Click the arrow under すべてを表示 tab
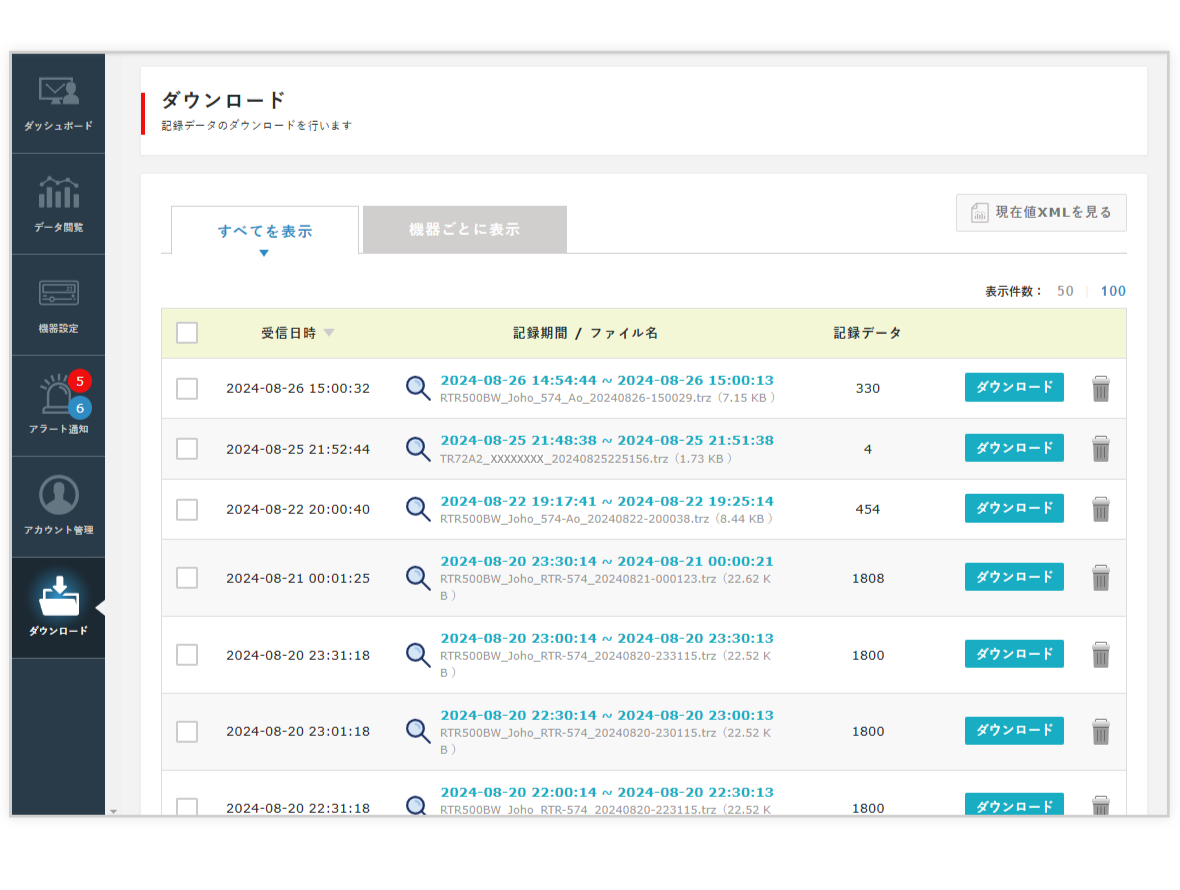Viewport: 1180px width, 890px height. [264, 253]
